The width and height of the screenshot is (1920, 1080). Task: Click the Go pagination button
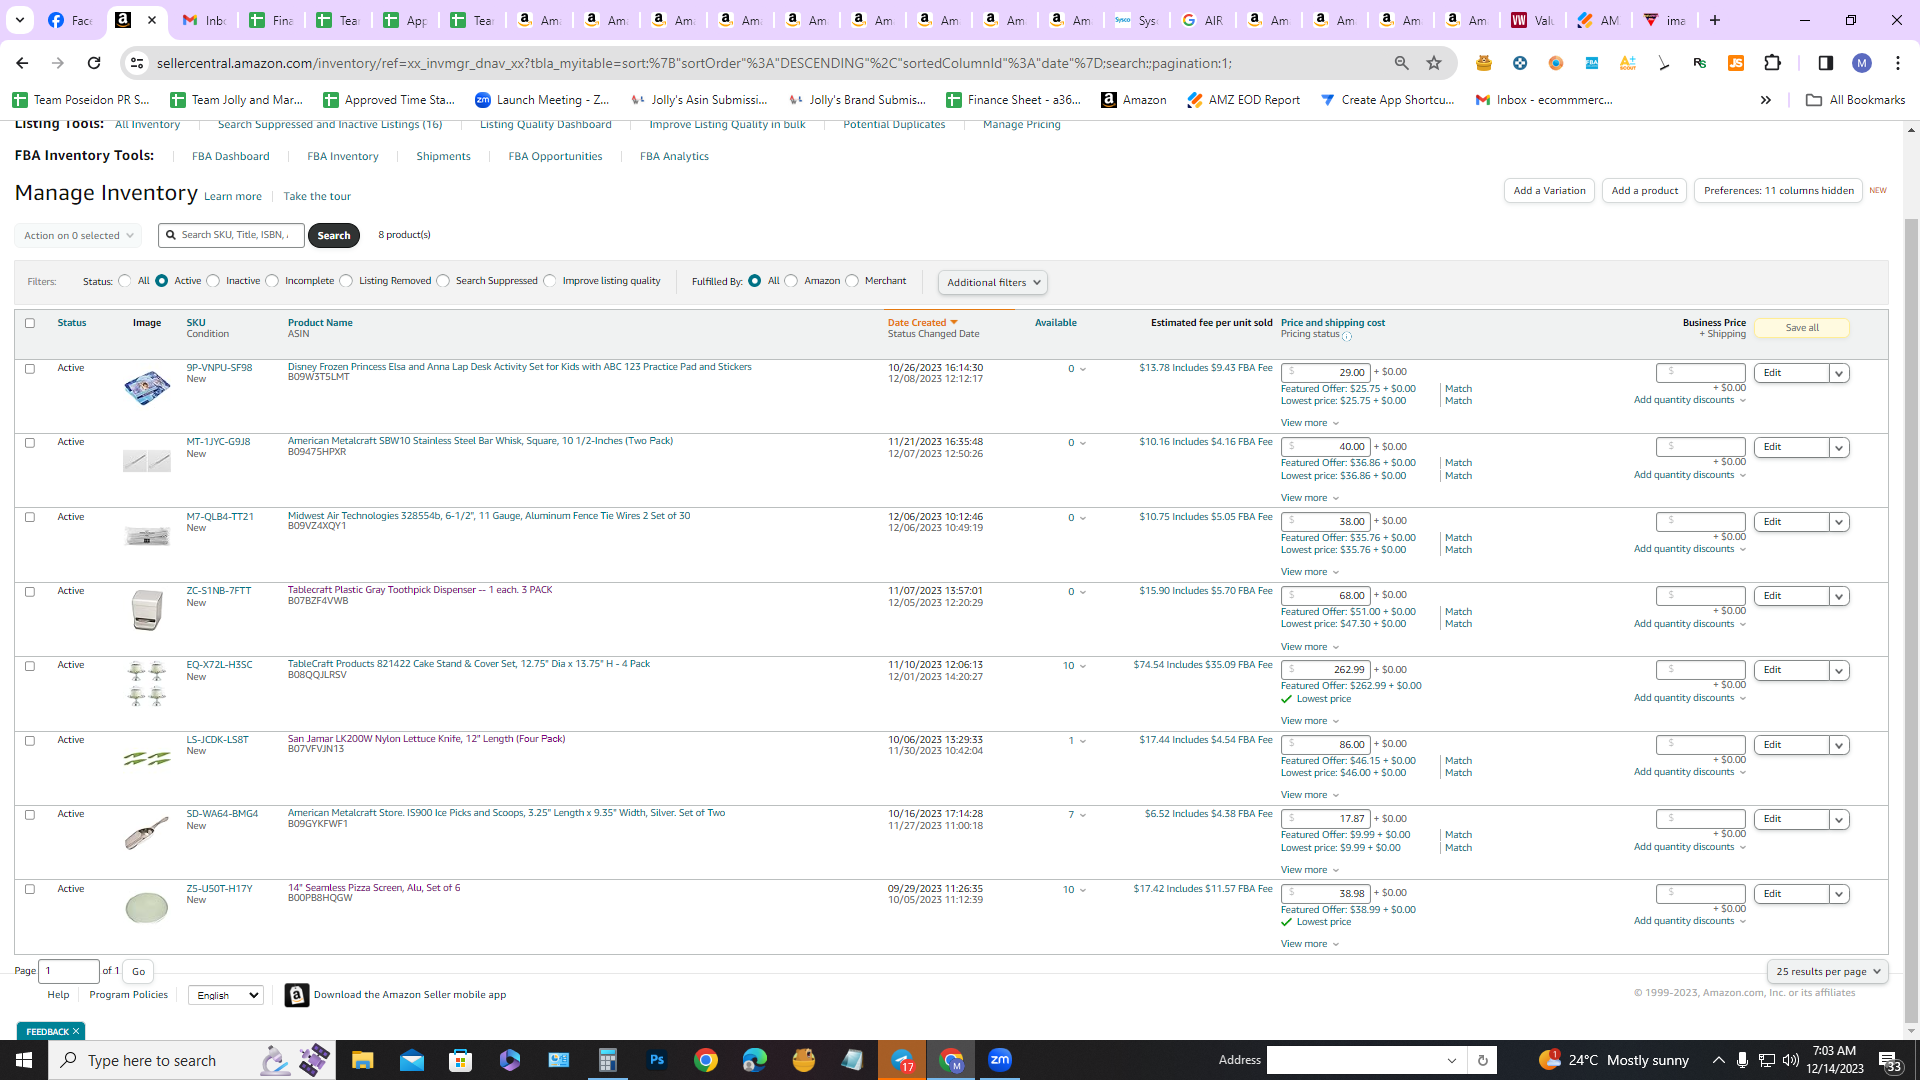[x=139, y=972]
